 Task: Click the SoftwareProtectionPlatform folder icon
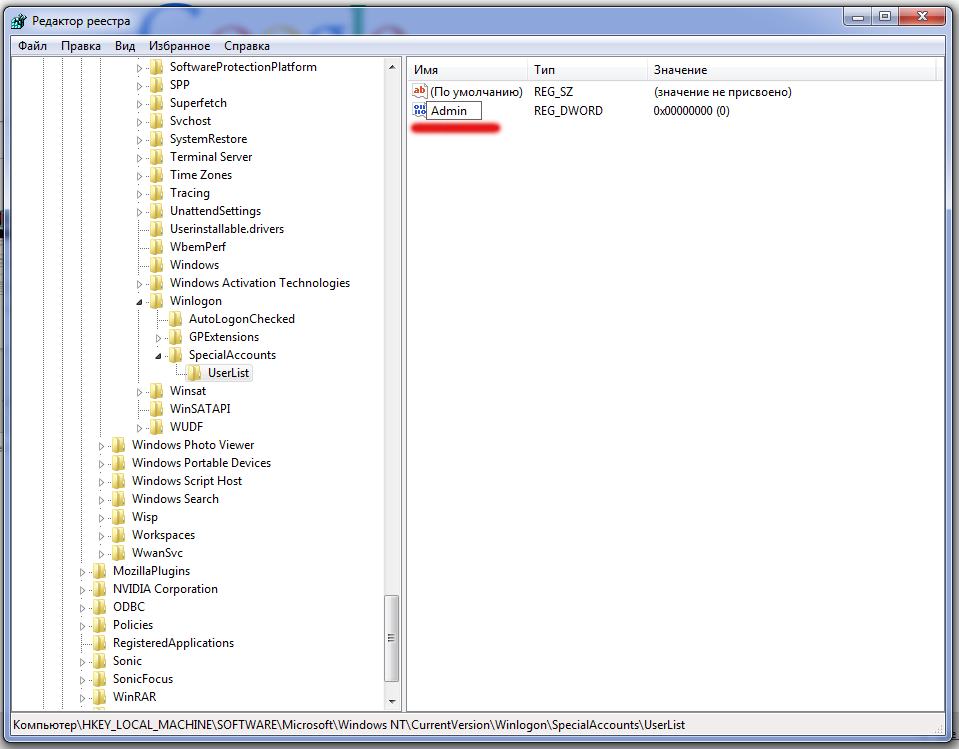pos(157,67)
